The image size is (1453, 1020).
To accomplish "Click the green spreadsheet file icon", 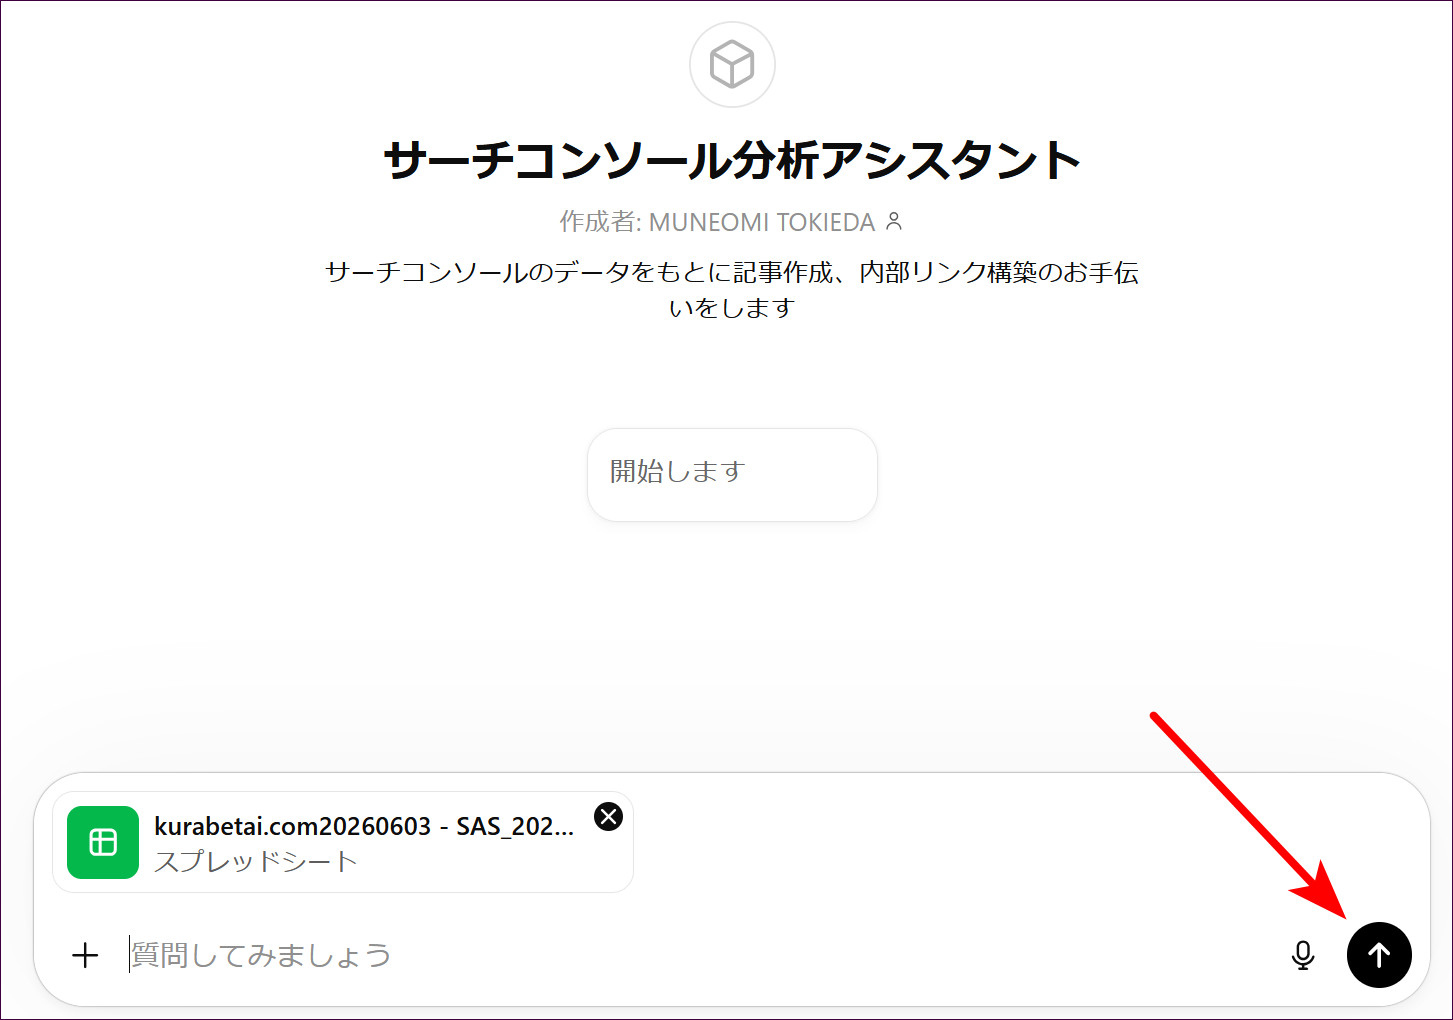I will tap(103, 842).
